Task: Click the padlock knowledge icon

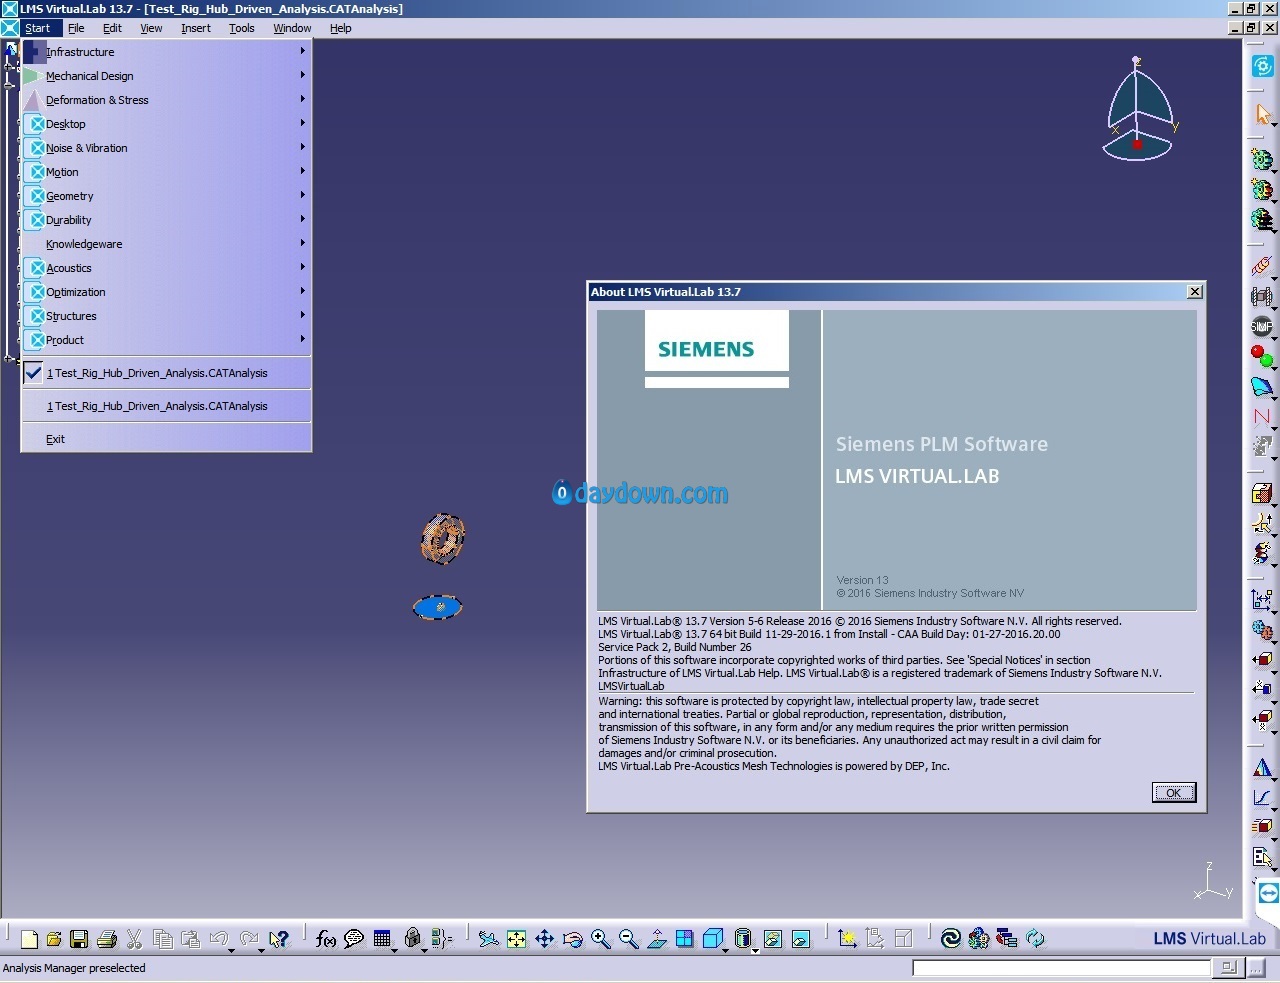Action: (x=412, y=938)
